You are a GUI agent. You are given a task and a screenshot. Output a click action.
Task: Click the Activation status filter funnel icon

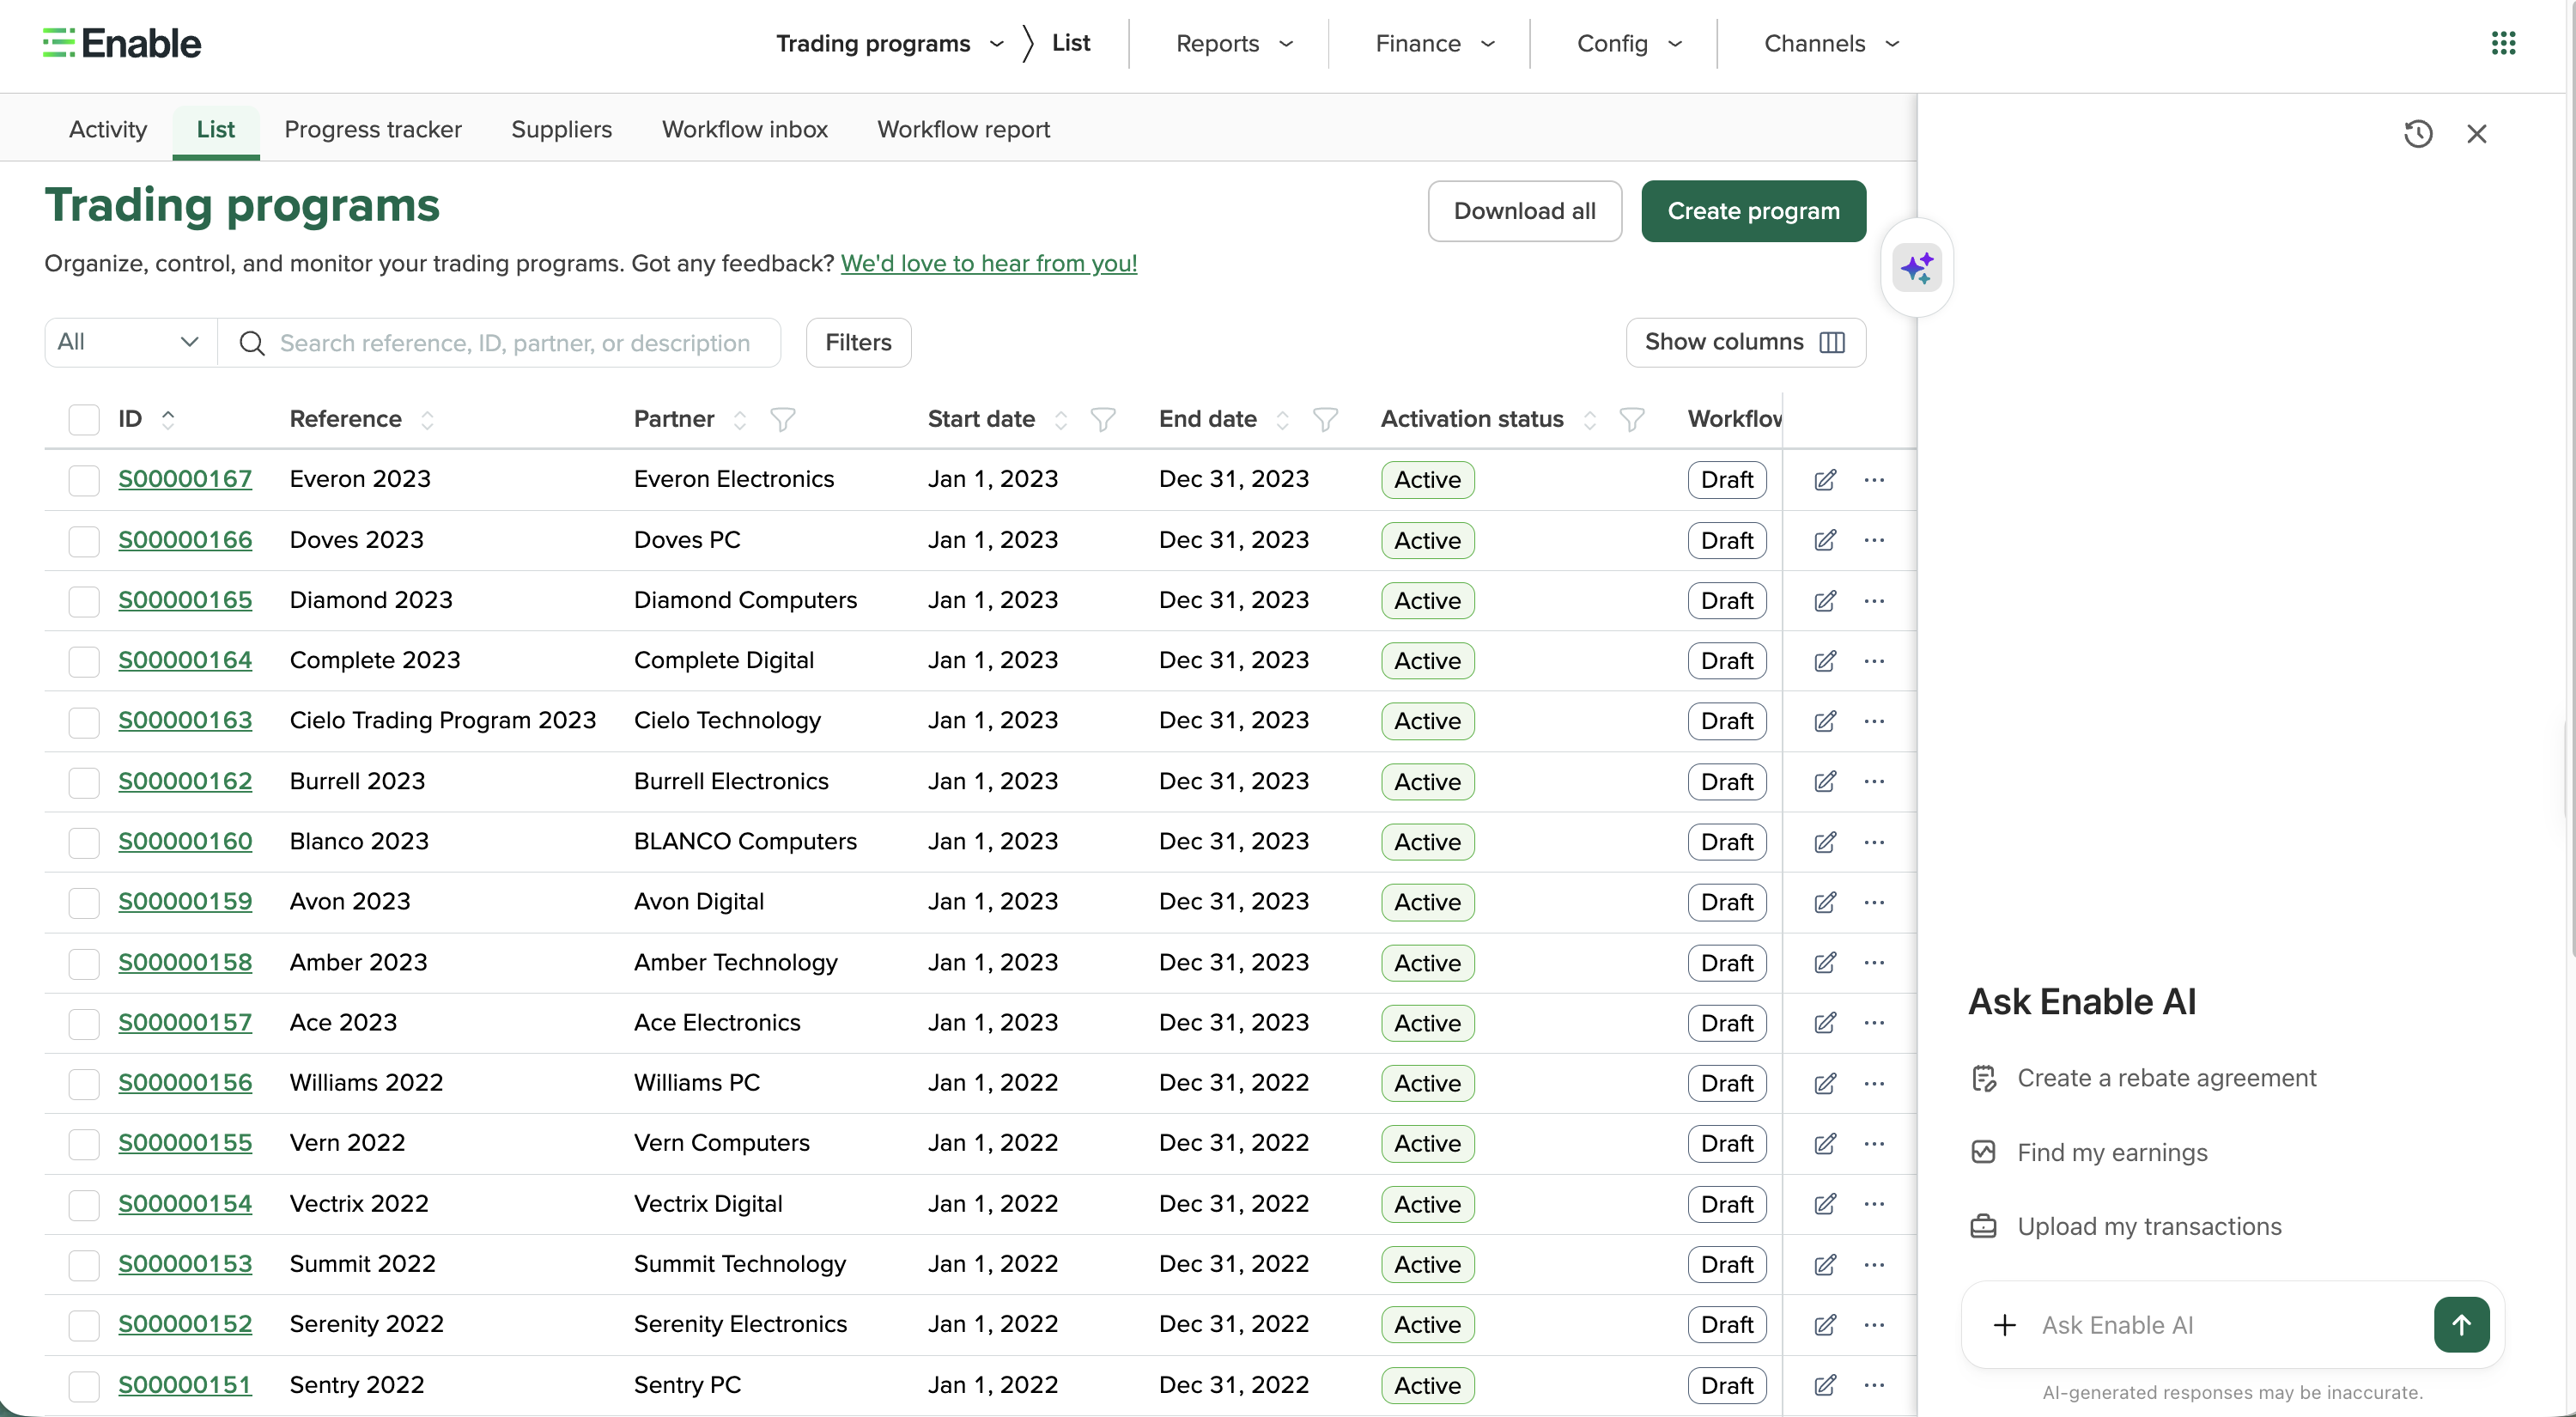pyautogui.click(x=1631, y=419)
